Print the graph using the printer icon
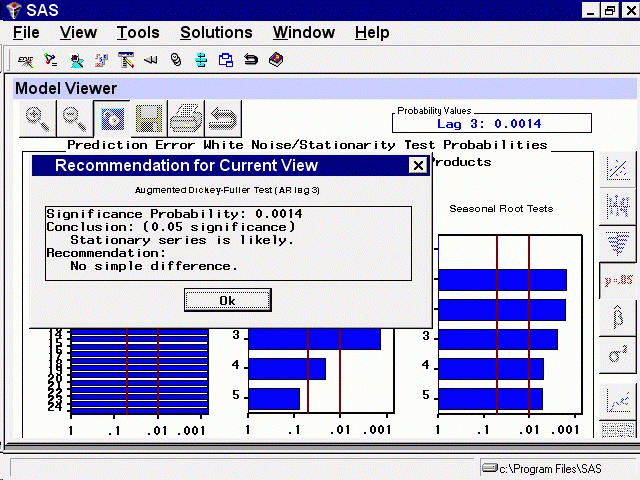 pyautogui.click(x=186, y=119)
